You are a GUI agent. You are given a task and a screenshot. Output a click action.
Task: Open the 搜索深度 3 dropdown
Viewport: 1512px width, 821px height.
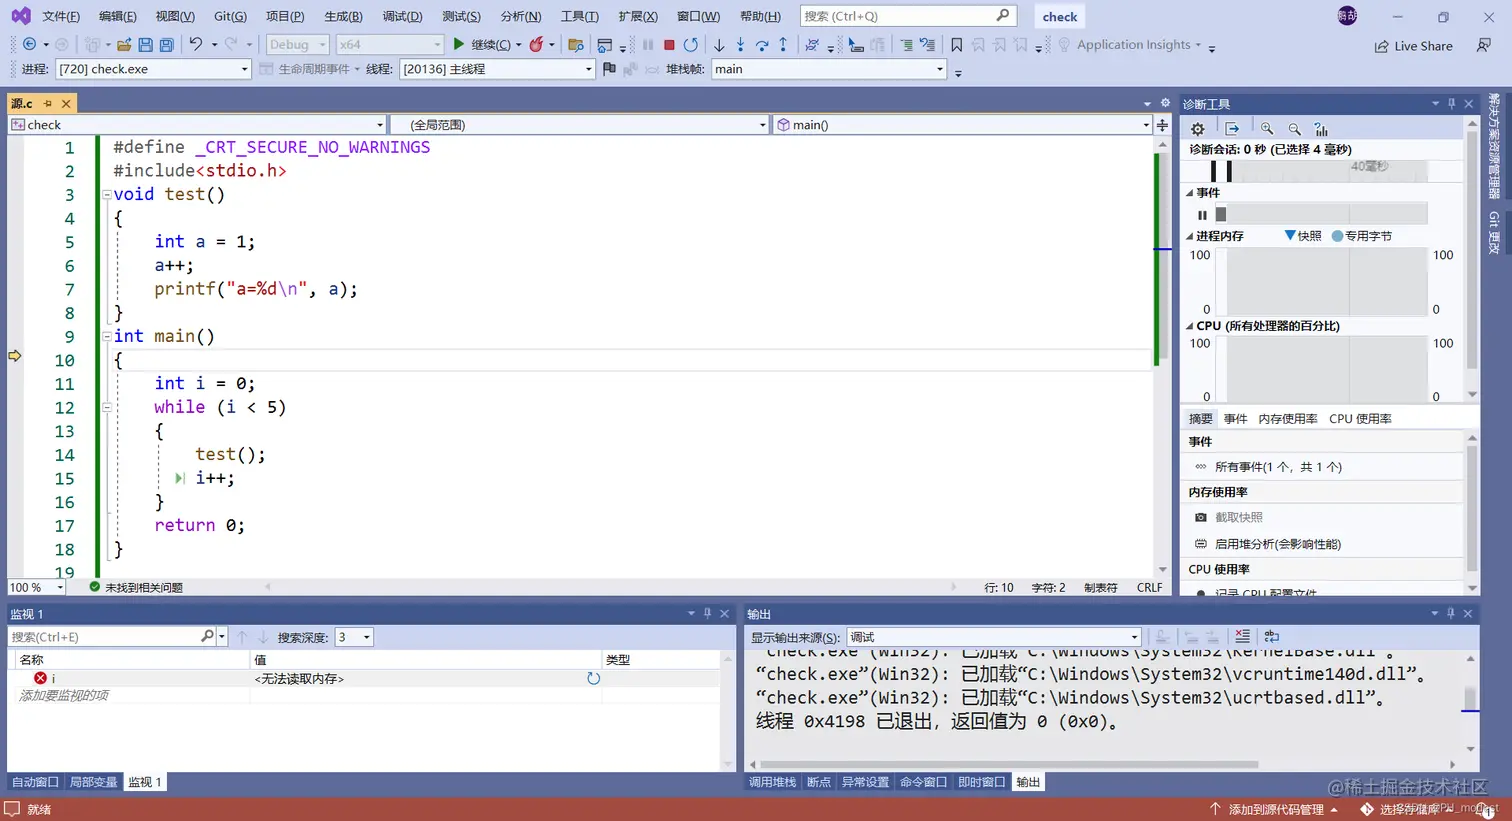(354, 637)
